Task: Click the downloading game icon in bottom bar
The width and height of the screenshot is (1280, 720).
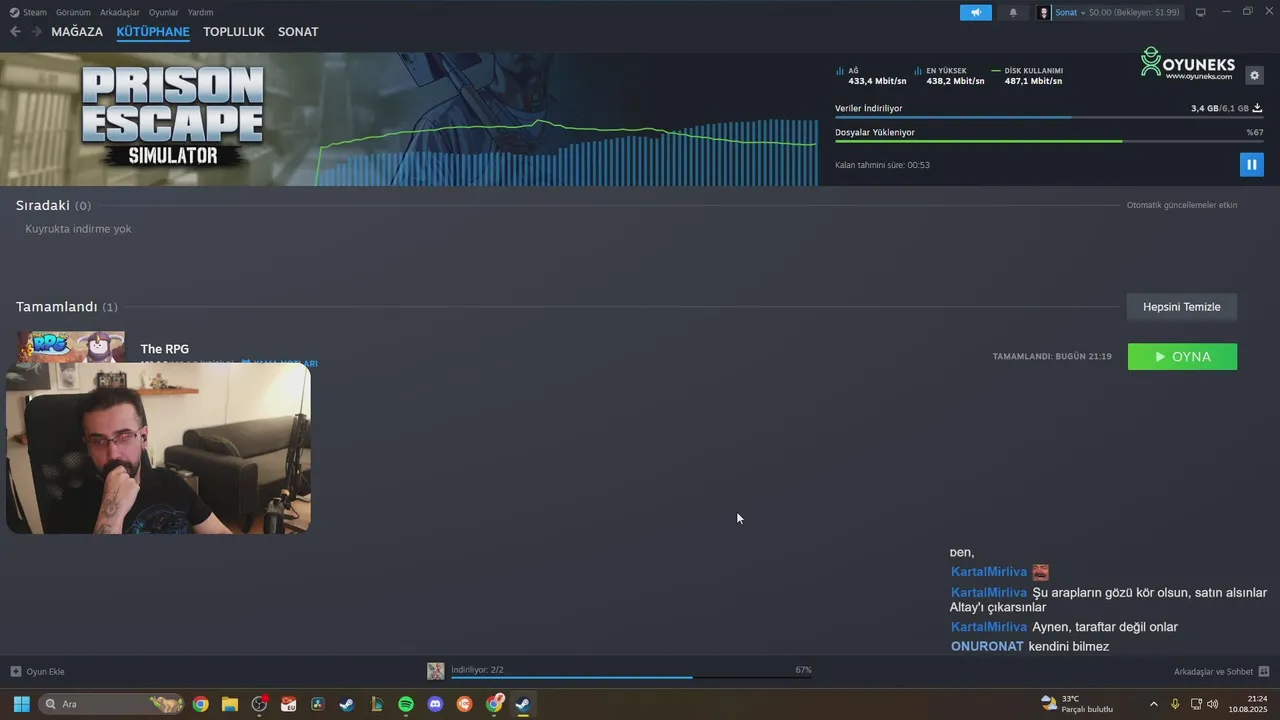Action: 436,671
